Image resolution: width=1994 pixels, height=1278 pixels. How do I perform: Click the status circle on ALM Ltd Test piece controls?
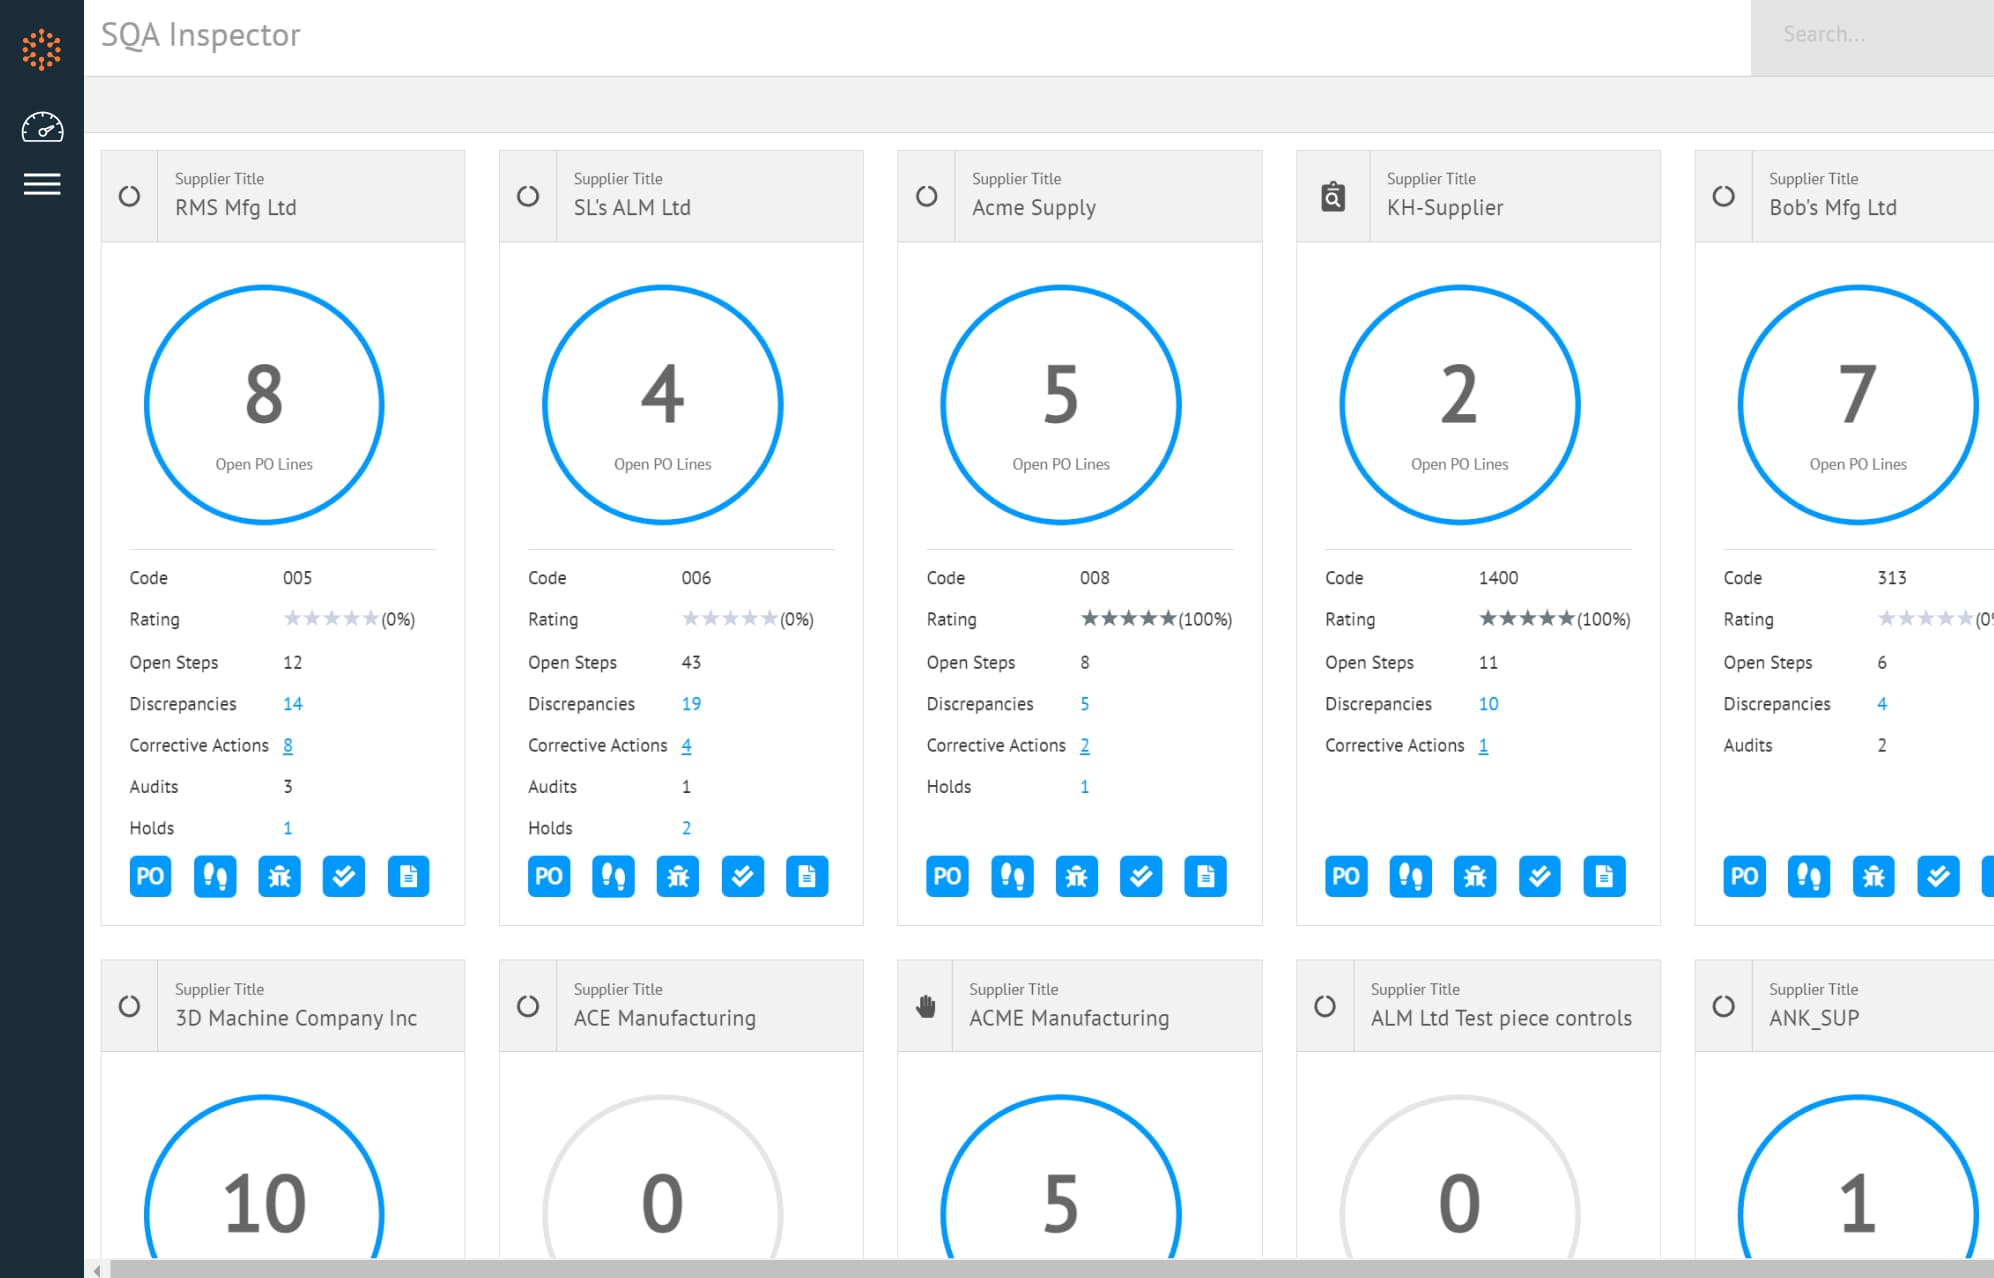[1325, 1007]
